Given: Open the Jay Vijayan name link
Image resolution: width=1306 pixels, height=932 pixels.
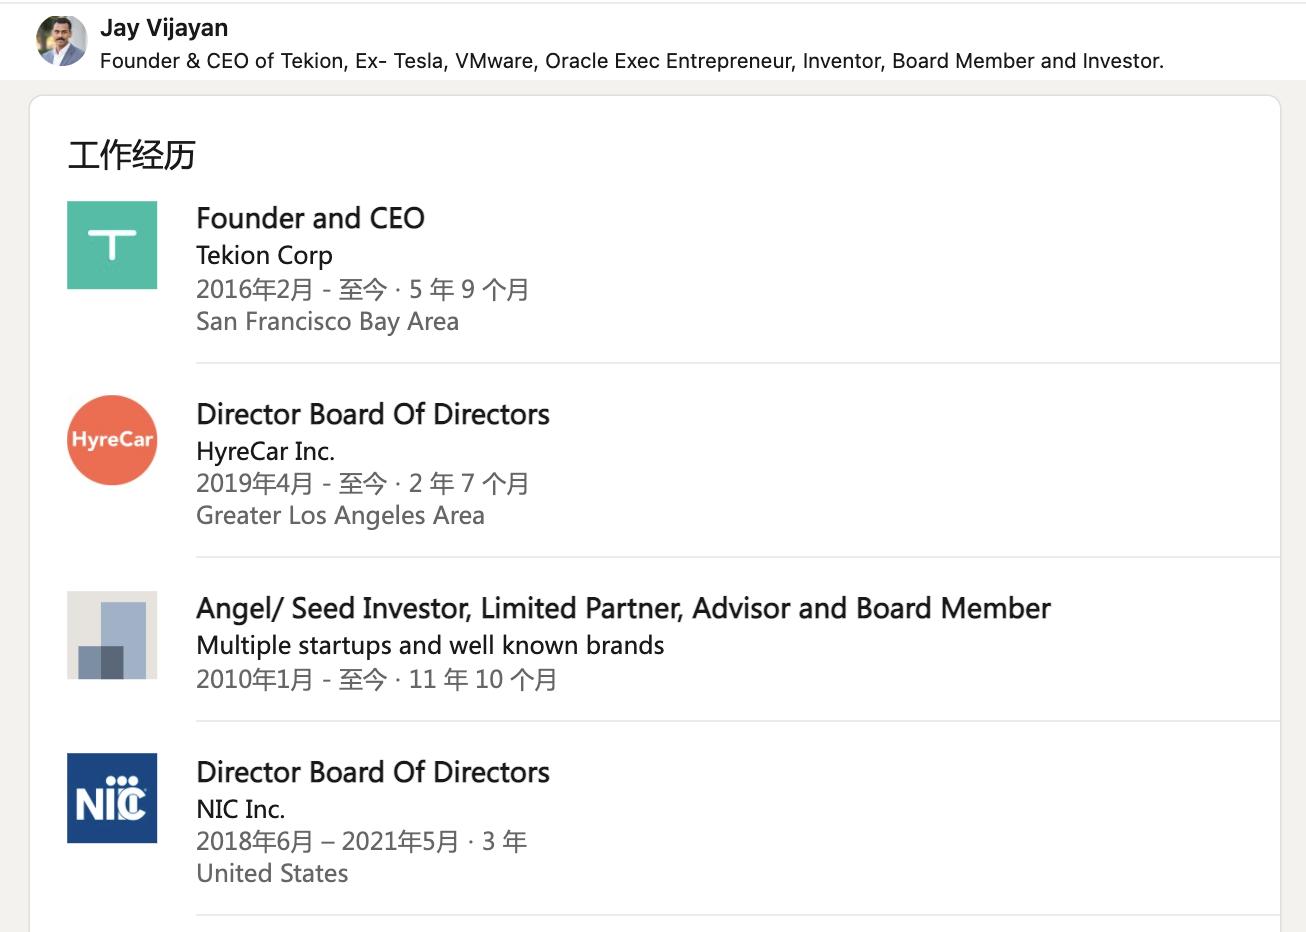Looking at the screenshot, I should (x=164, y=28).
